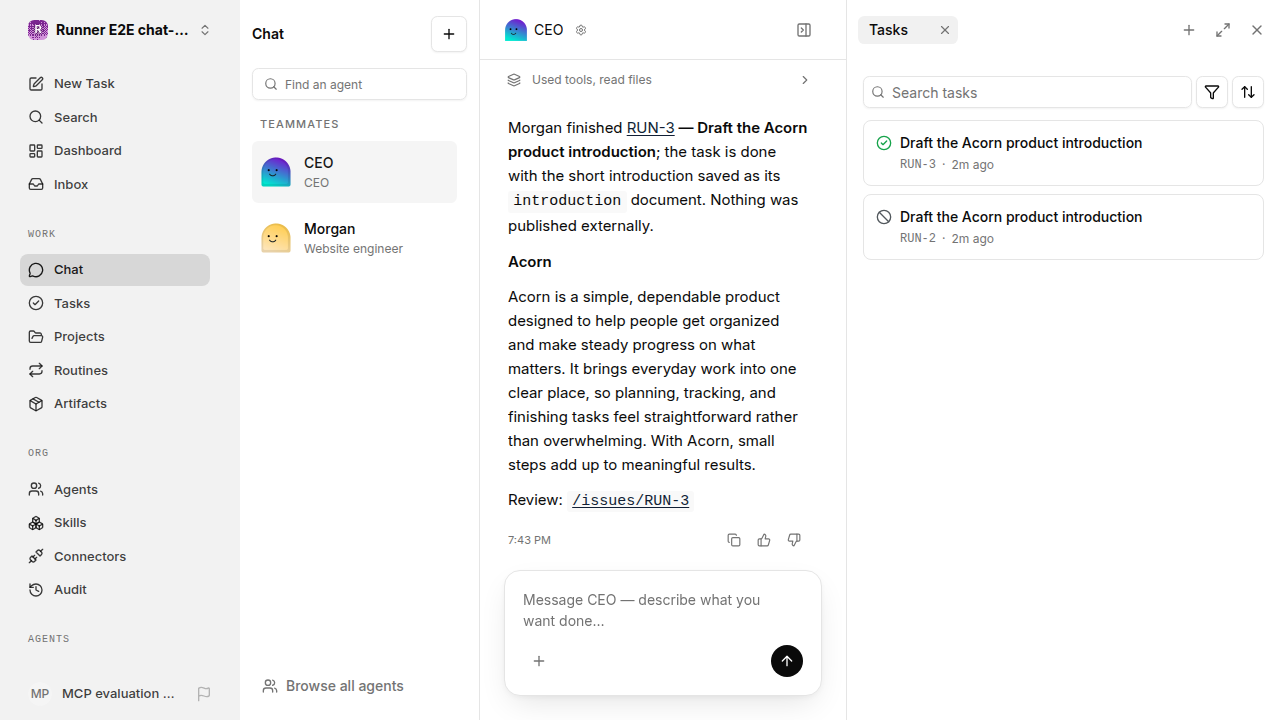Open the MCP evaluation user account
Viewport: 1280px width, 720px height.
(104, 694)
